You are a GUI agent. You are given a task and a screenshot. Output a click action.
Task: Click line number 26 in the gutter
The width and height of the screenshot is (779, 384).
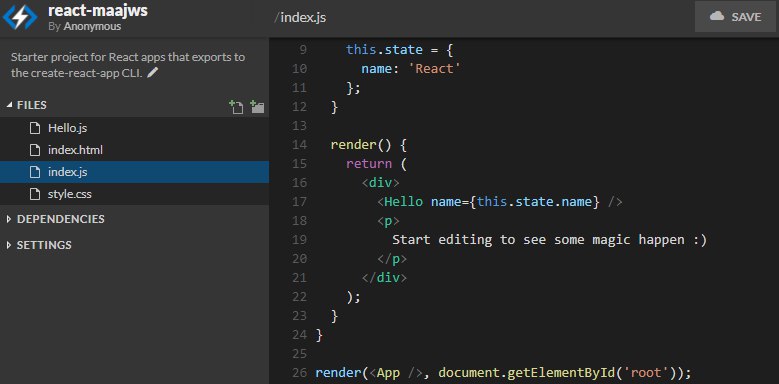[x=300, y=373]
